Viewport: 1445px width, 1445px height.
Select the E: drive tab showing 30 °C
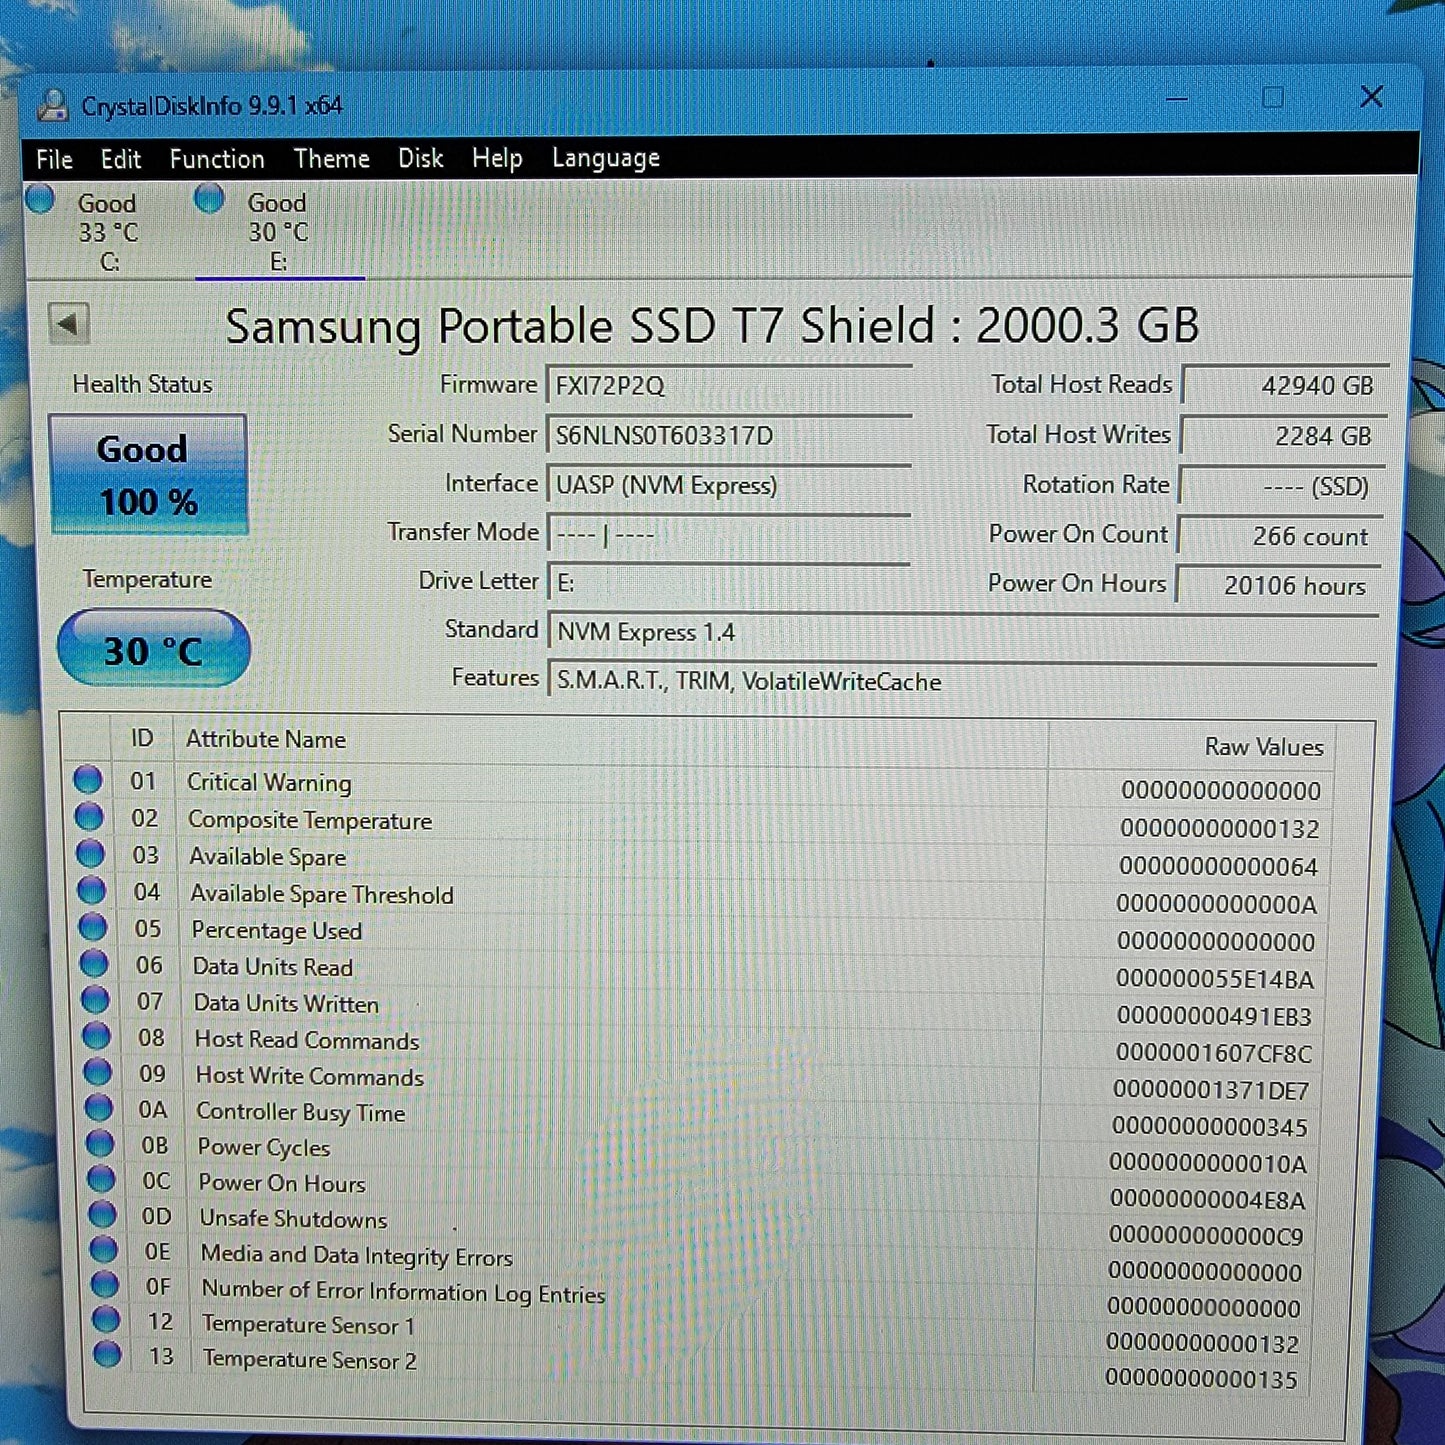click(279, 230)
